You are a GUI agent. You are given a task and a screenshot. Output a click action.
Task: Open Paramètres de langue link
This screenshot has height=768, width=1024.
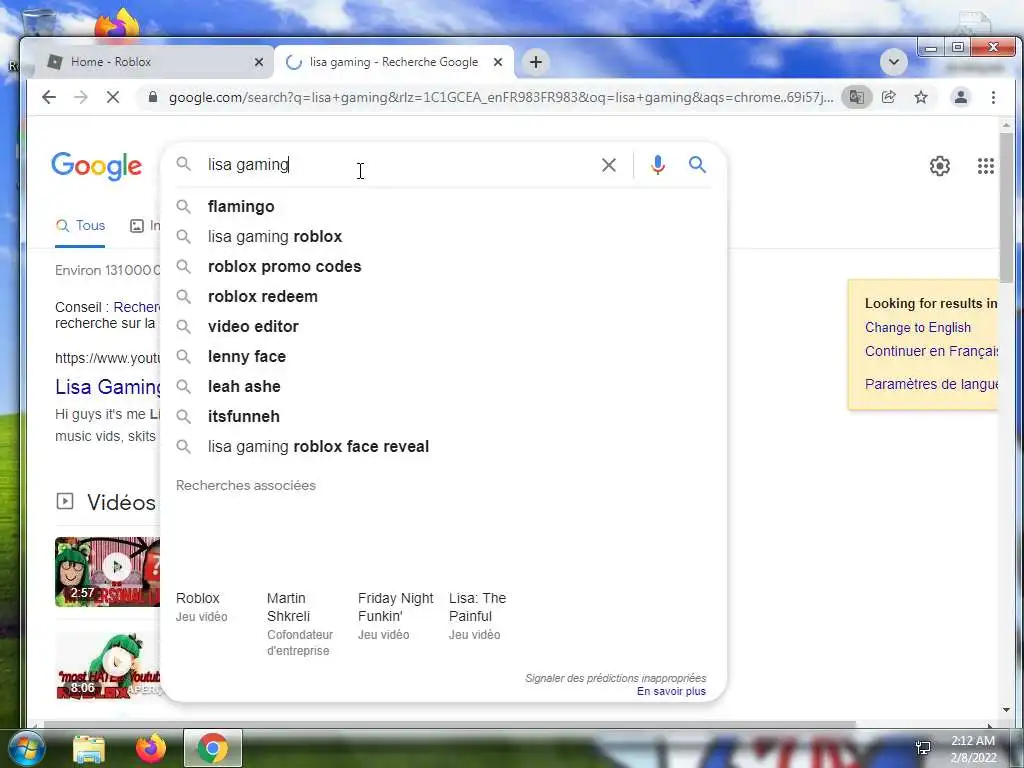[x=931, y=384]
